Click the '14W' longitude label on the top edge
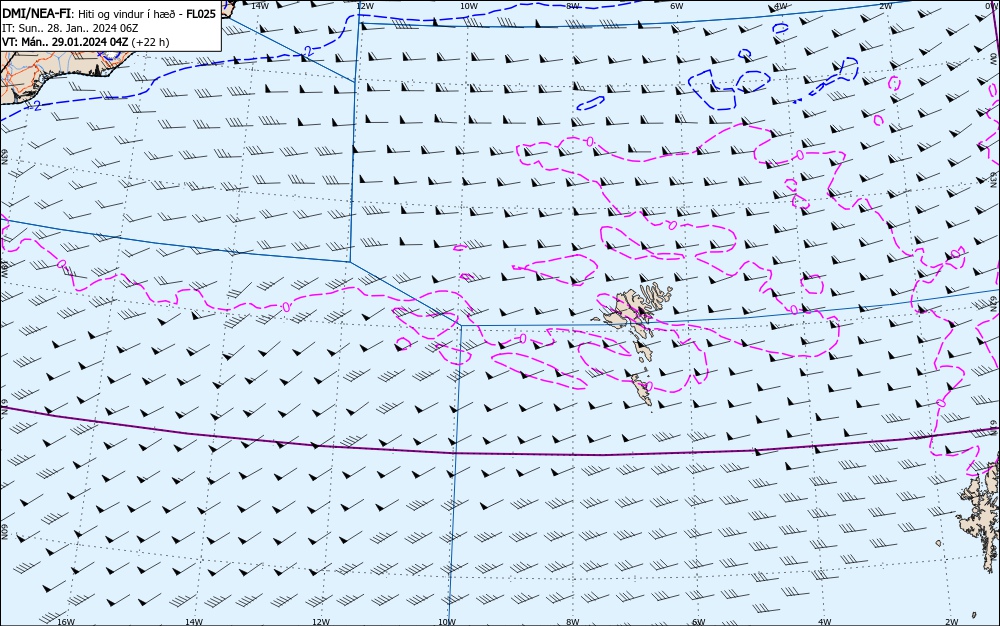1000x626 pixels. point(260,5)
